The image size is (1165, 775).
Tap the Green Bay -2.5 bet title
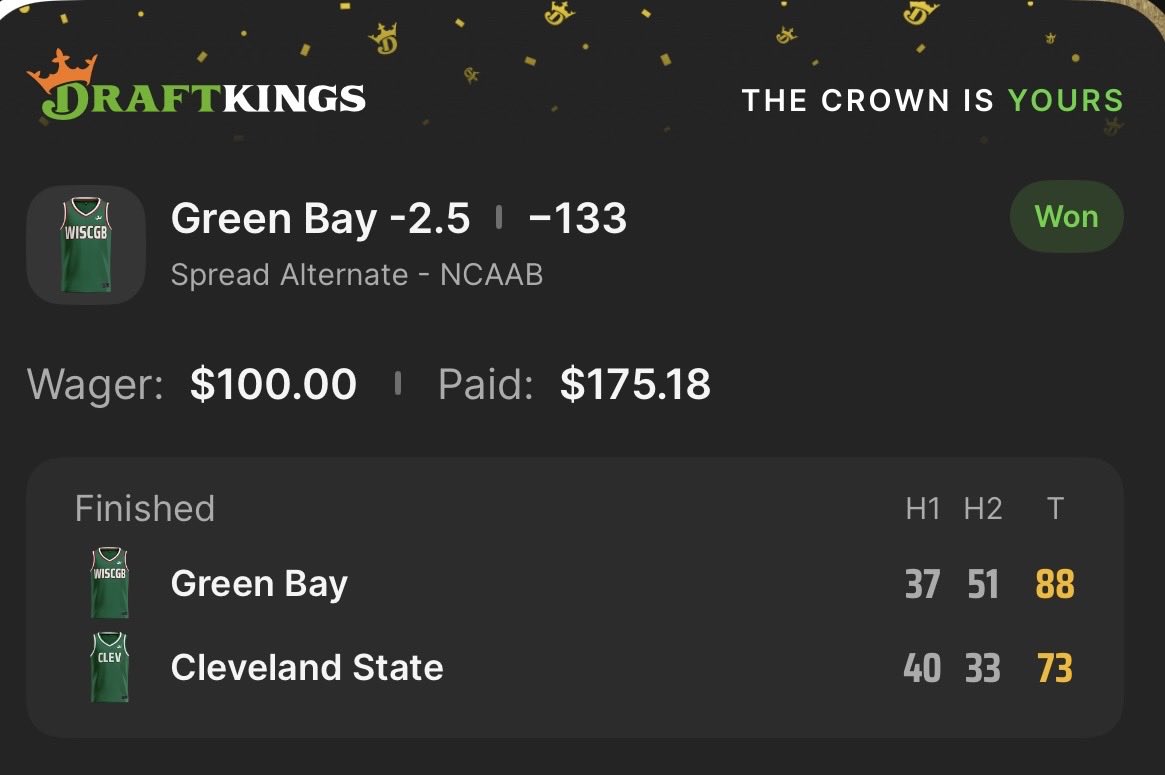[x=320, y=219]
